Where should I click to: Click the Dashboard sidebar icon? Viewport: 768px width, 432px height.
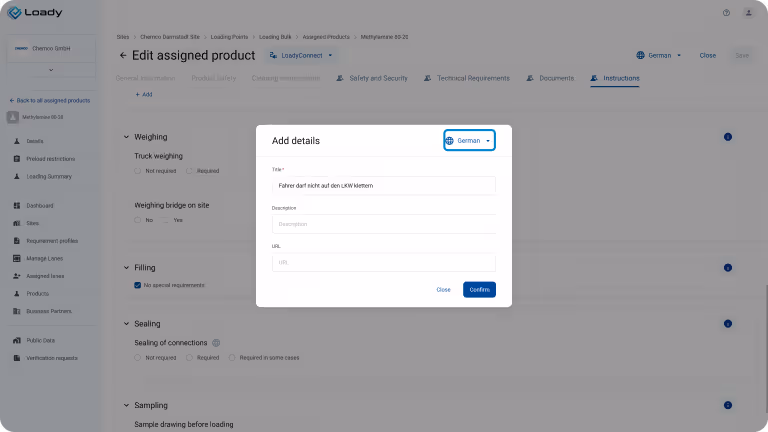tap(17, 206)
